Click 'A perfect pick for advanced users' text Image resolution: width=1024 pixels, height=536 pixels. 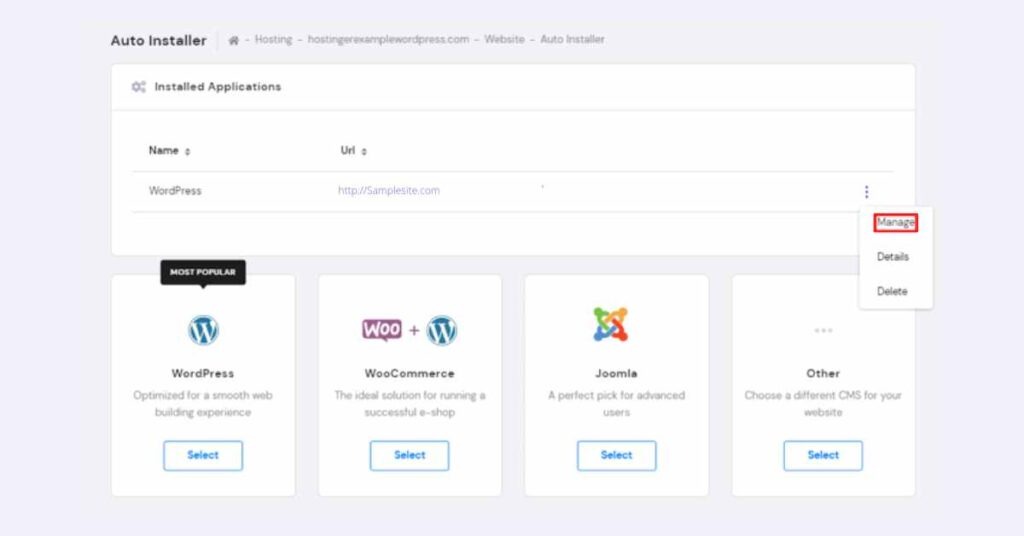click(x=616, y=403)
